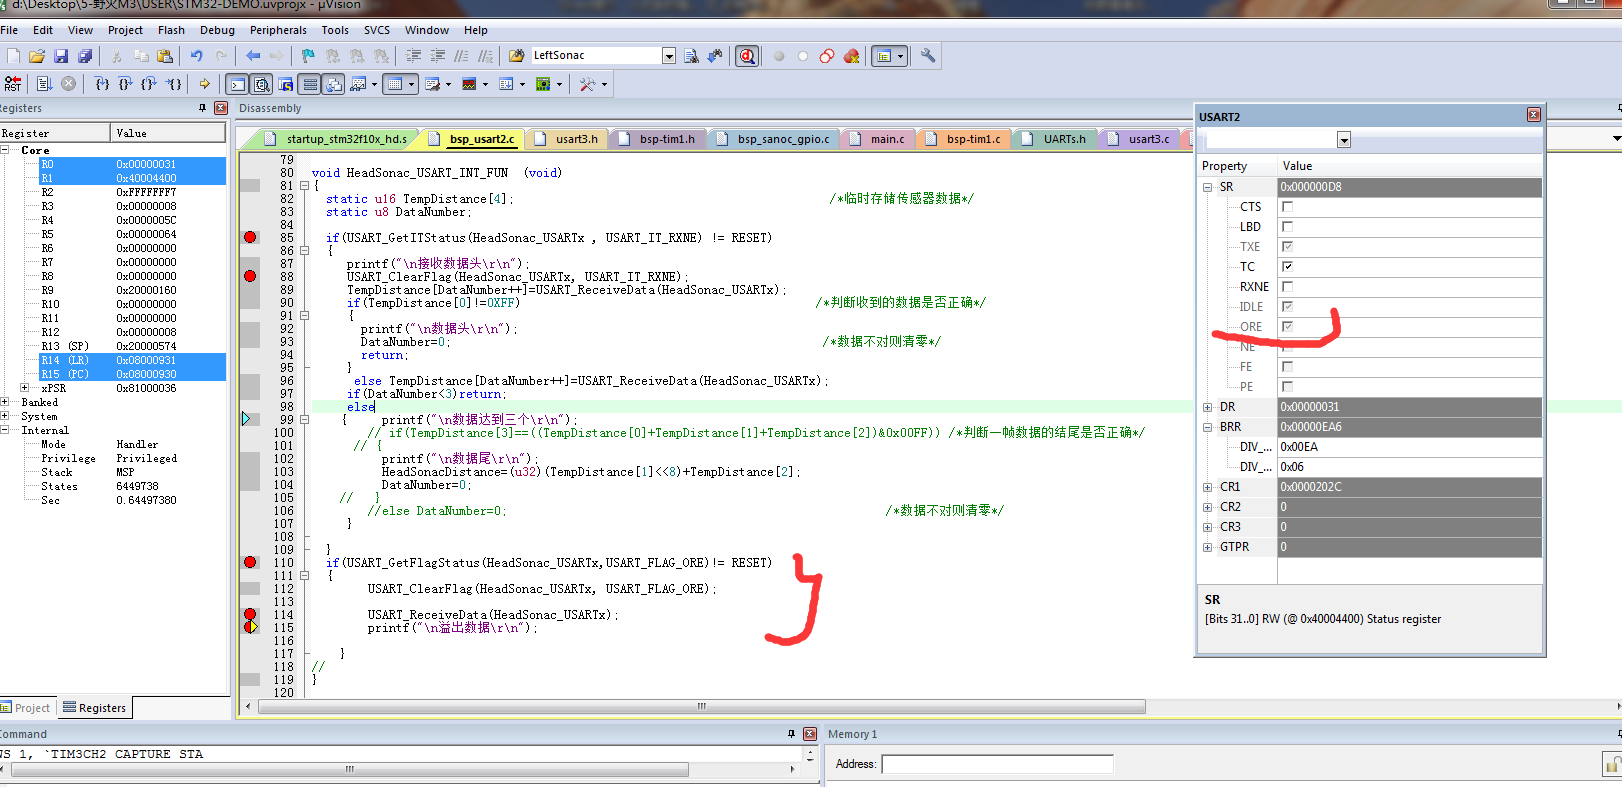Screen dimensions: 1622x787
Task: Expand the GTPR register node
Action: click(x=1207, y=547)
